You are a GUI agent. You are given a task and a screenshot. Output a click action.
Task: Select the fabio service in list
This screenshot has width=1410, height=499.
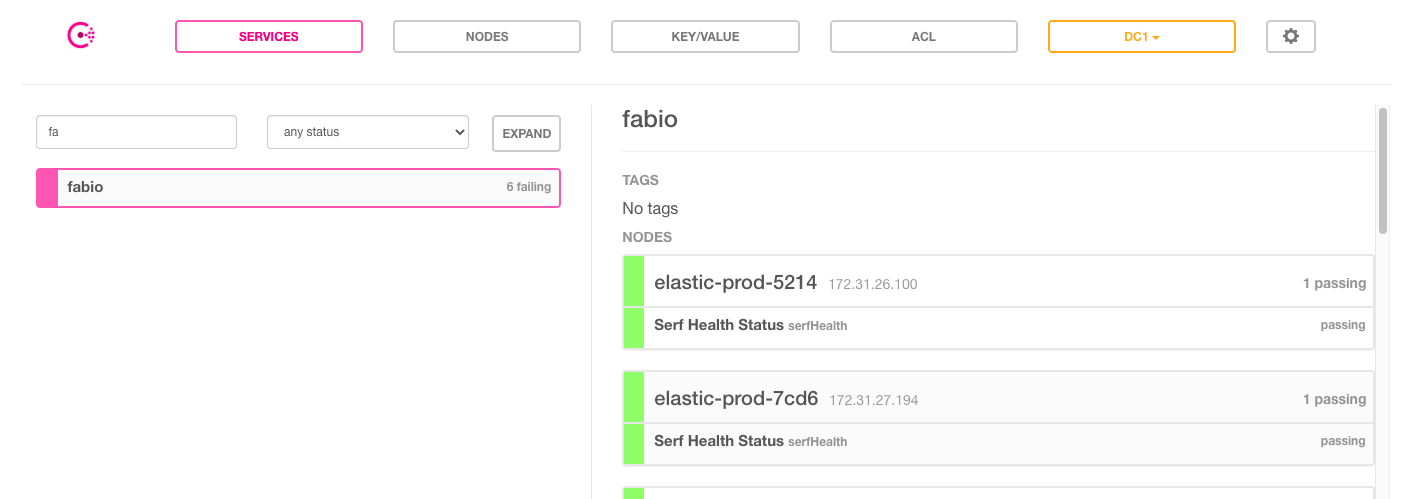click(298, 187)
